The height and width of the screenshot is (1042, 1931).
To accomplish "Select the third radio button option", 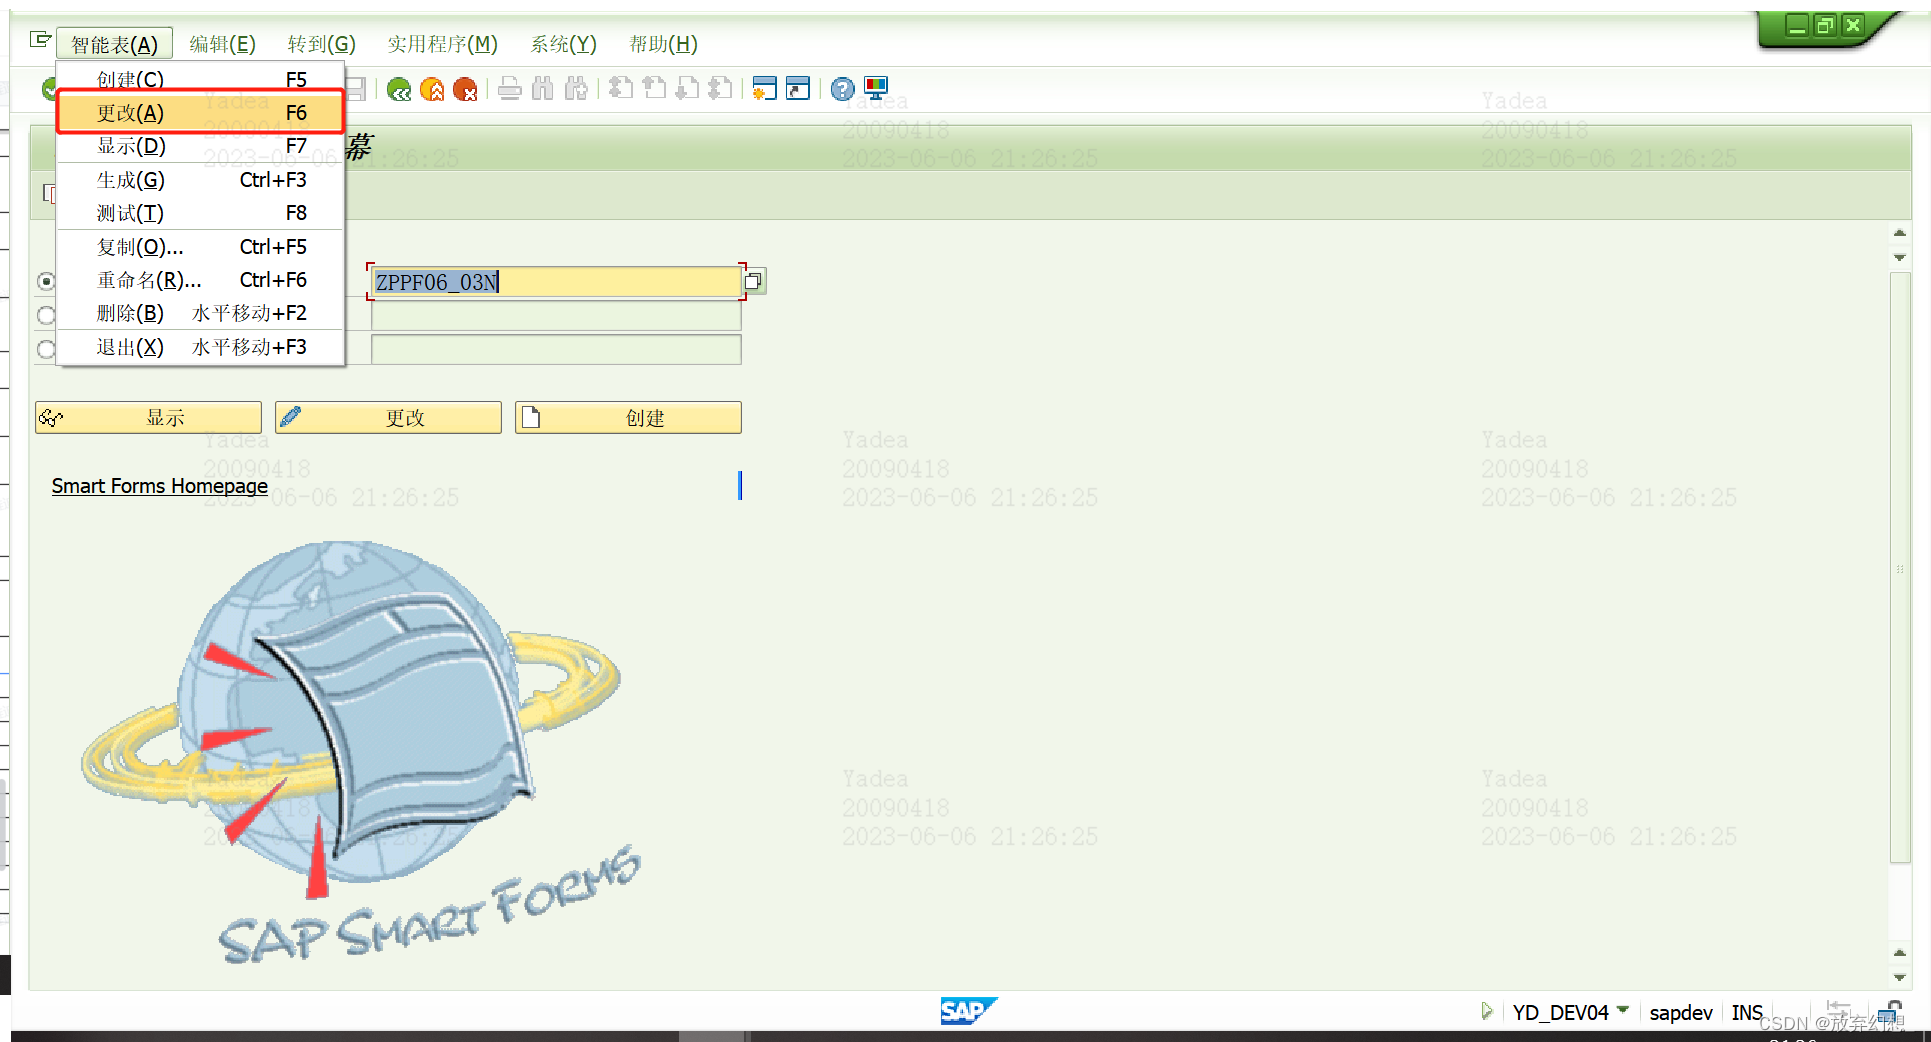I will pos(46,350).
